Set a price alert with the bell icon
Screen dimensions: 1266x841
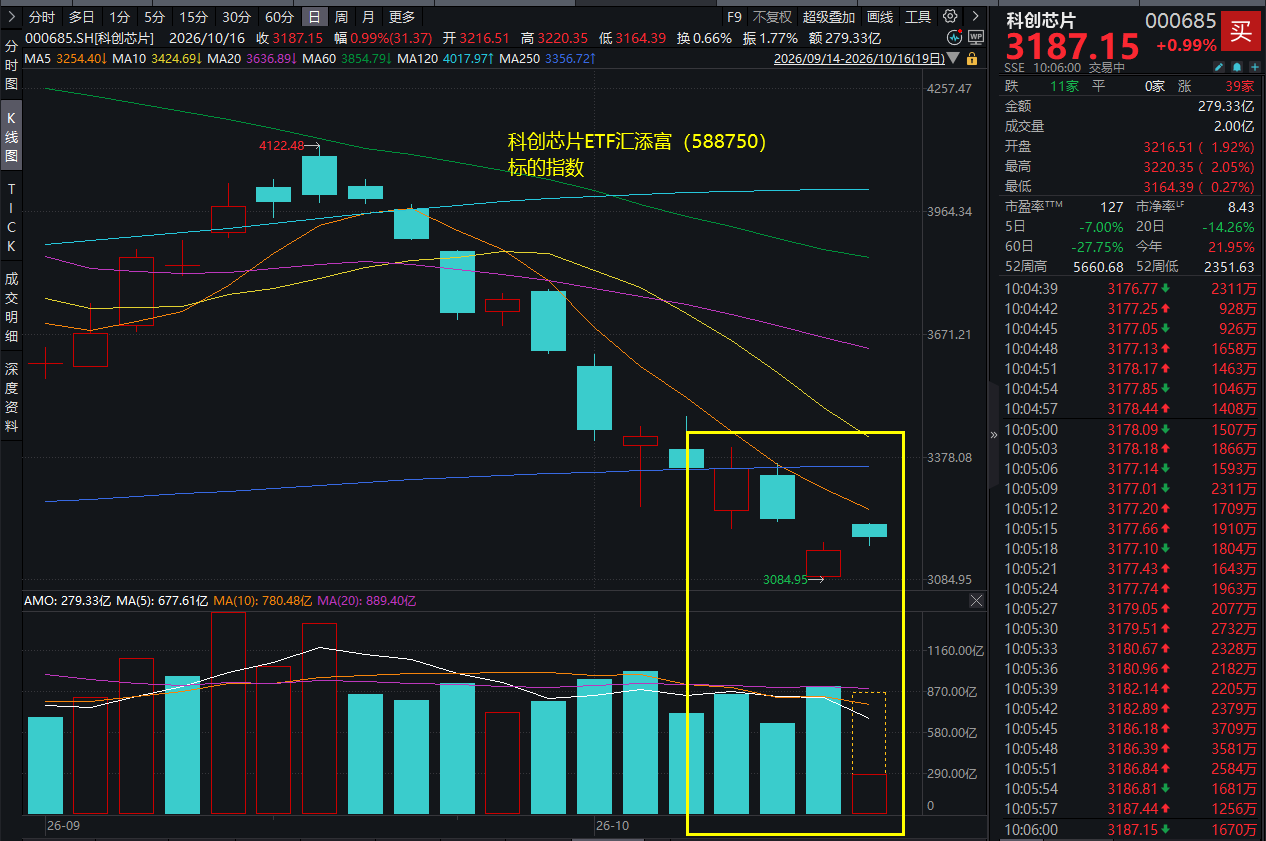pyautogui.click(x=1237, y=67)
